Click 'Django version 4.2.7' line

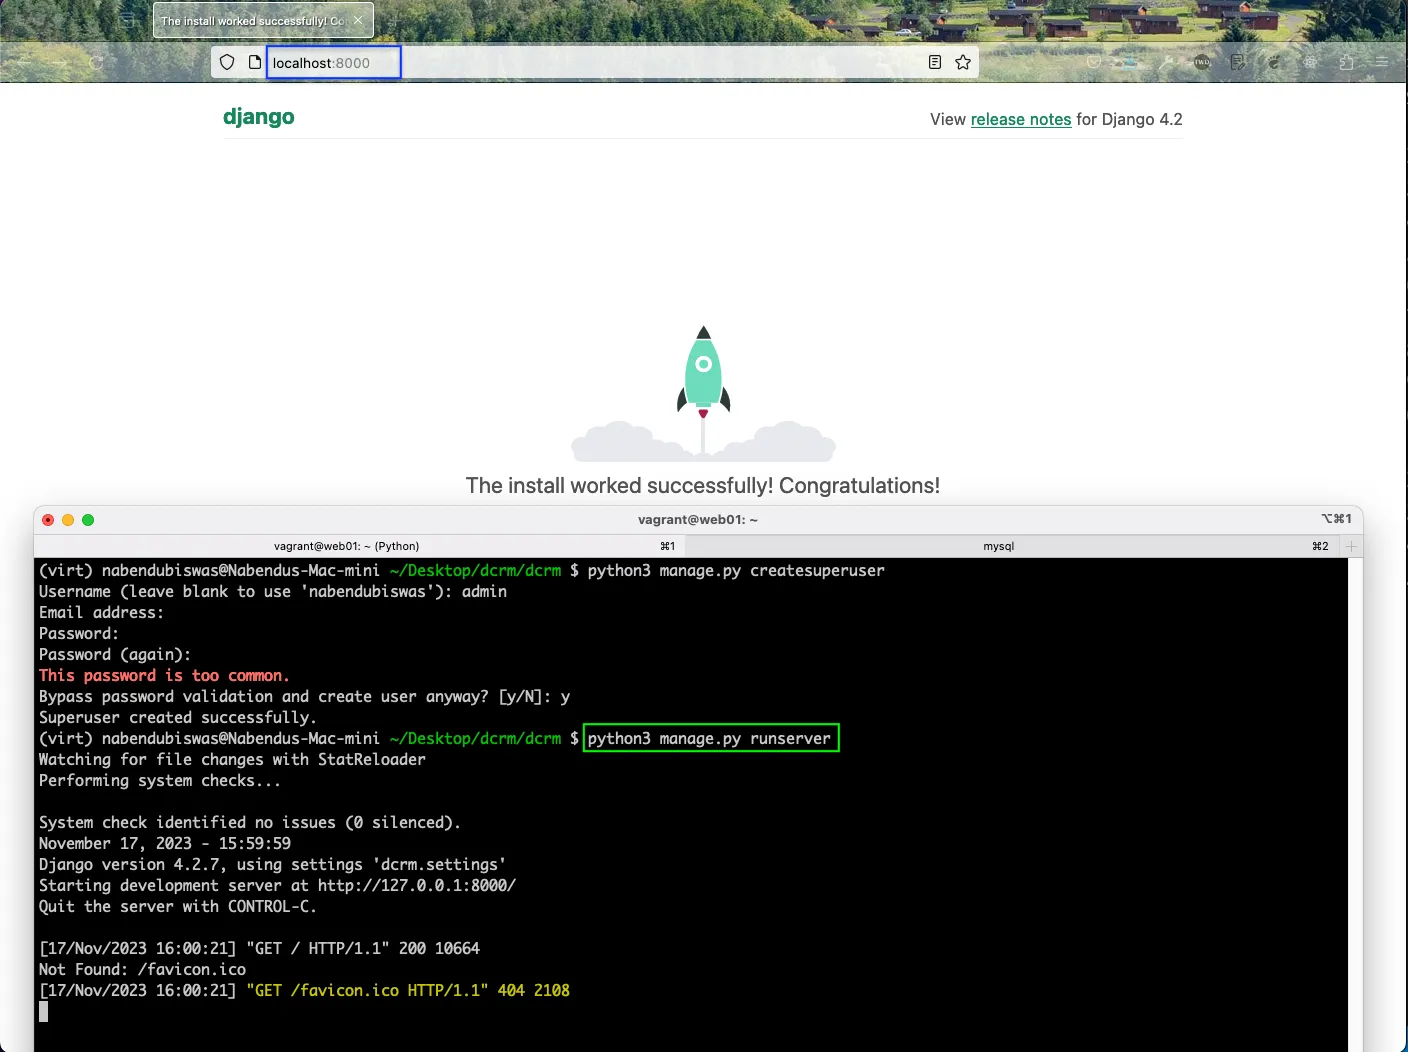pos(272,865)
